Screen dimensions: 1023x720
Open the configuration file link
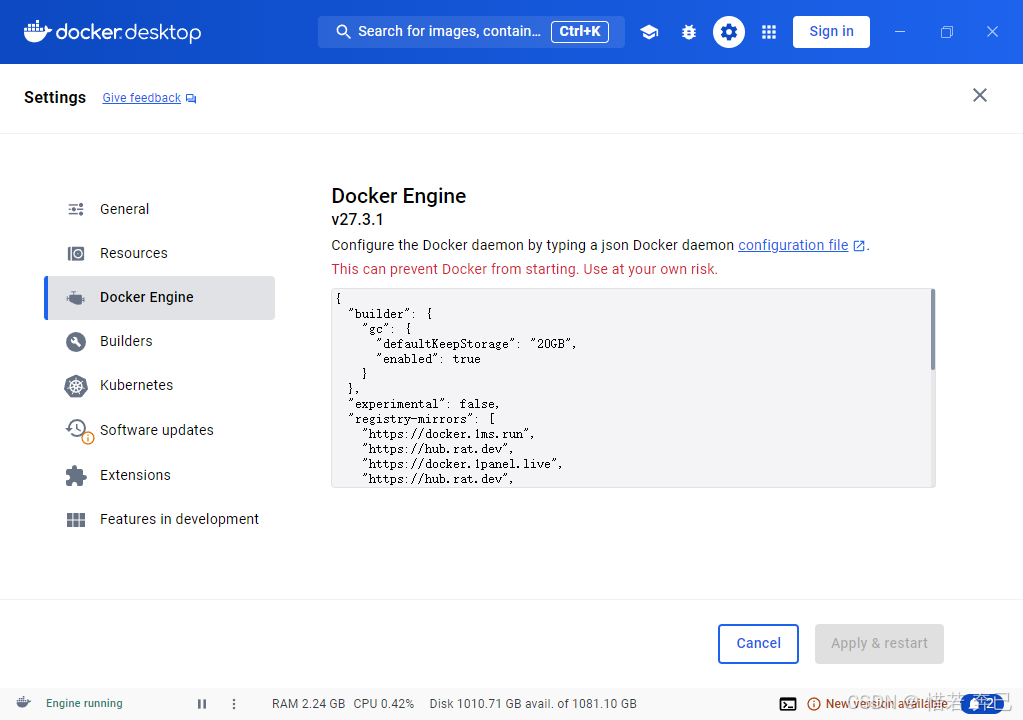tap(793, 245)
